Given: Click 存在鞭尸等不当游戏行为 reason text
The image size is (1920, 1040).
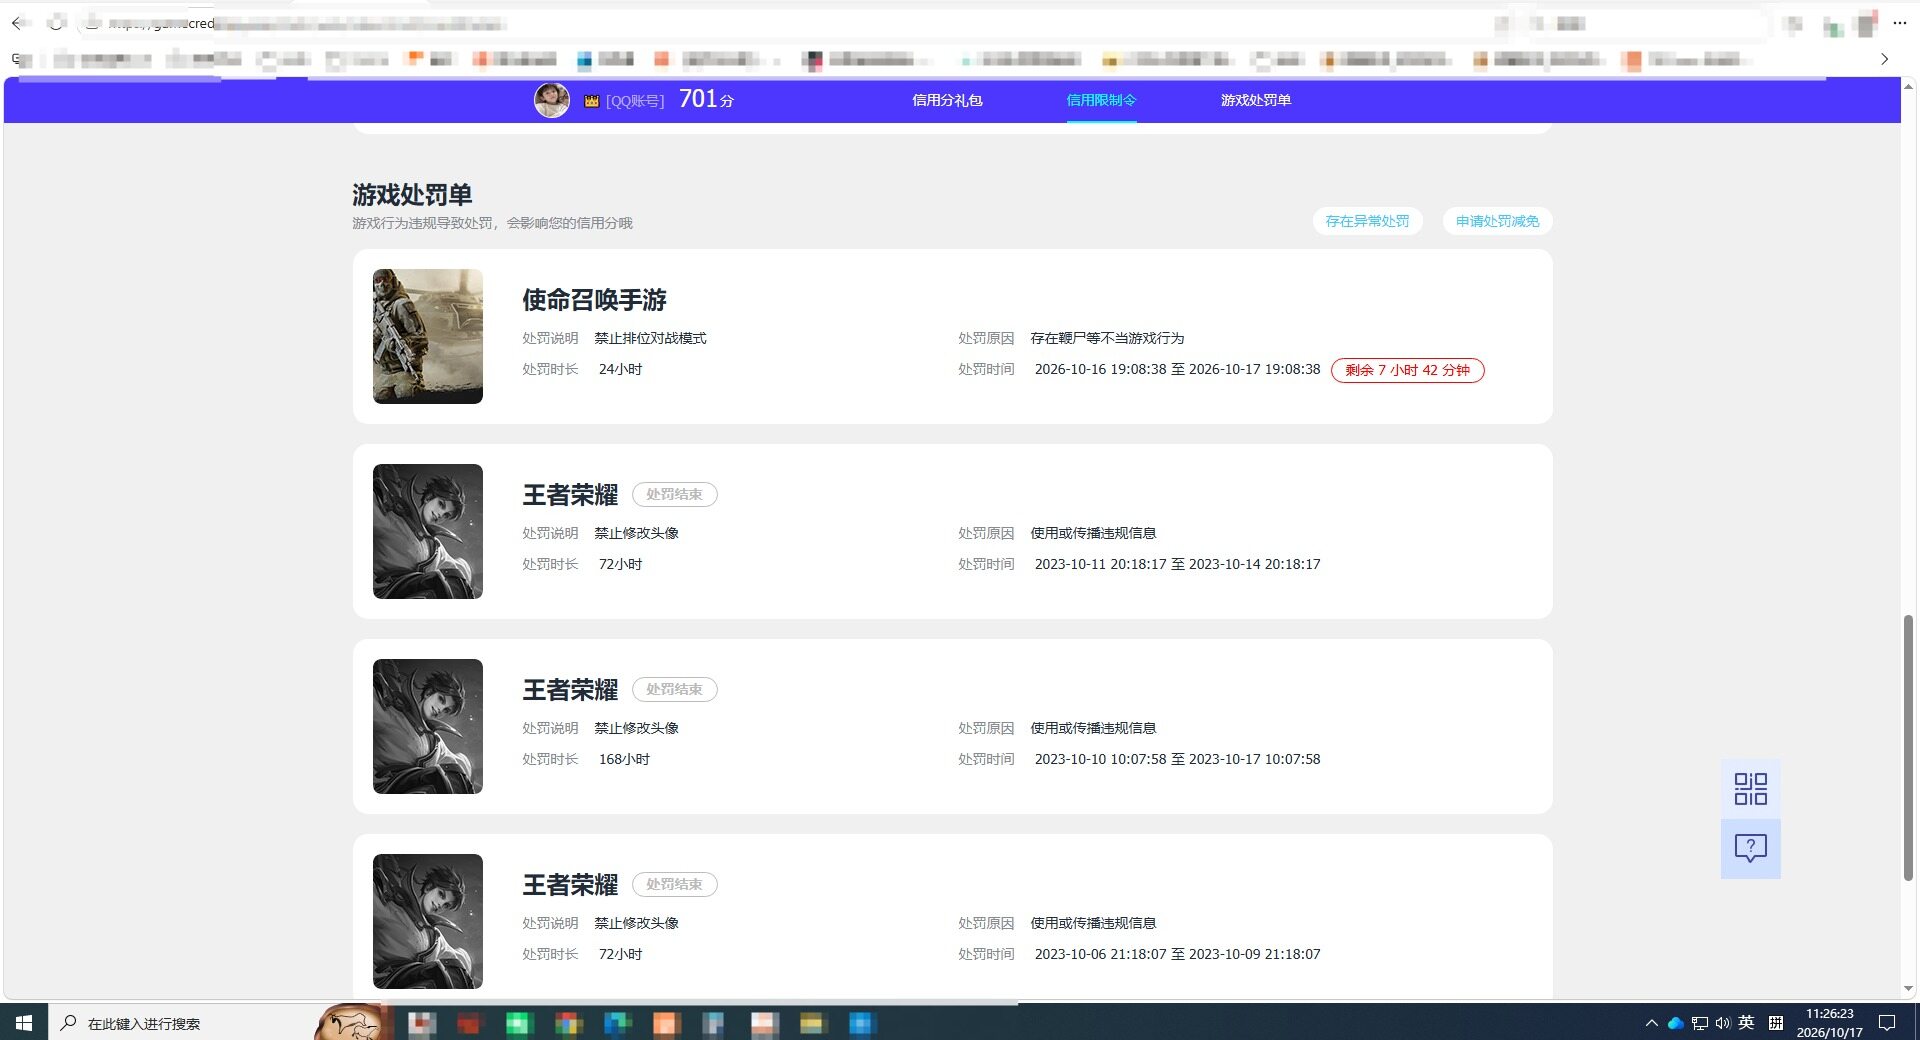Looking at the screenshot, I should tap(1107, 338).
